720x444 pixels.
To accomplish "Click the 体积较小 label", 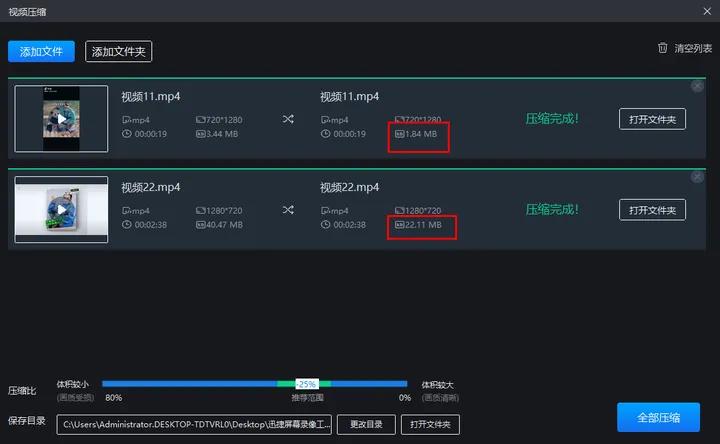I will pos(73,384).
